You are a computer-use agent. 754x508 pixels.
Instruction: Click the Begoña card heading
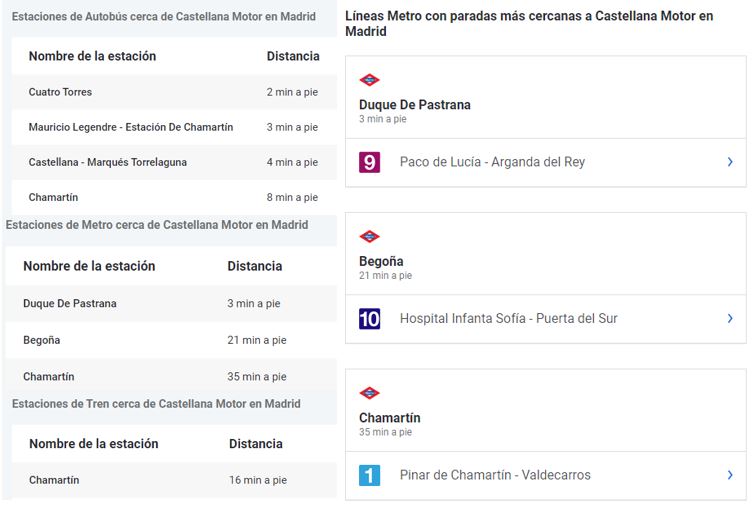381,261
